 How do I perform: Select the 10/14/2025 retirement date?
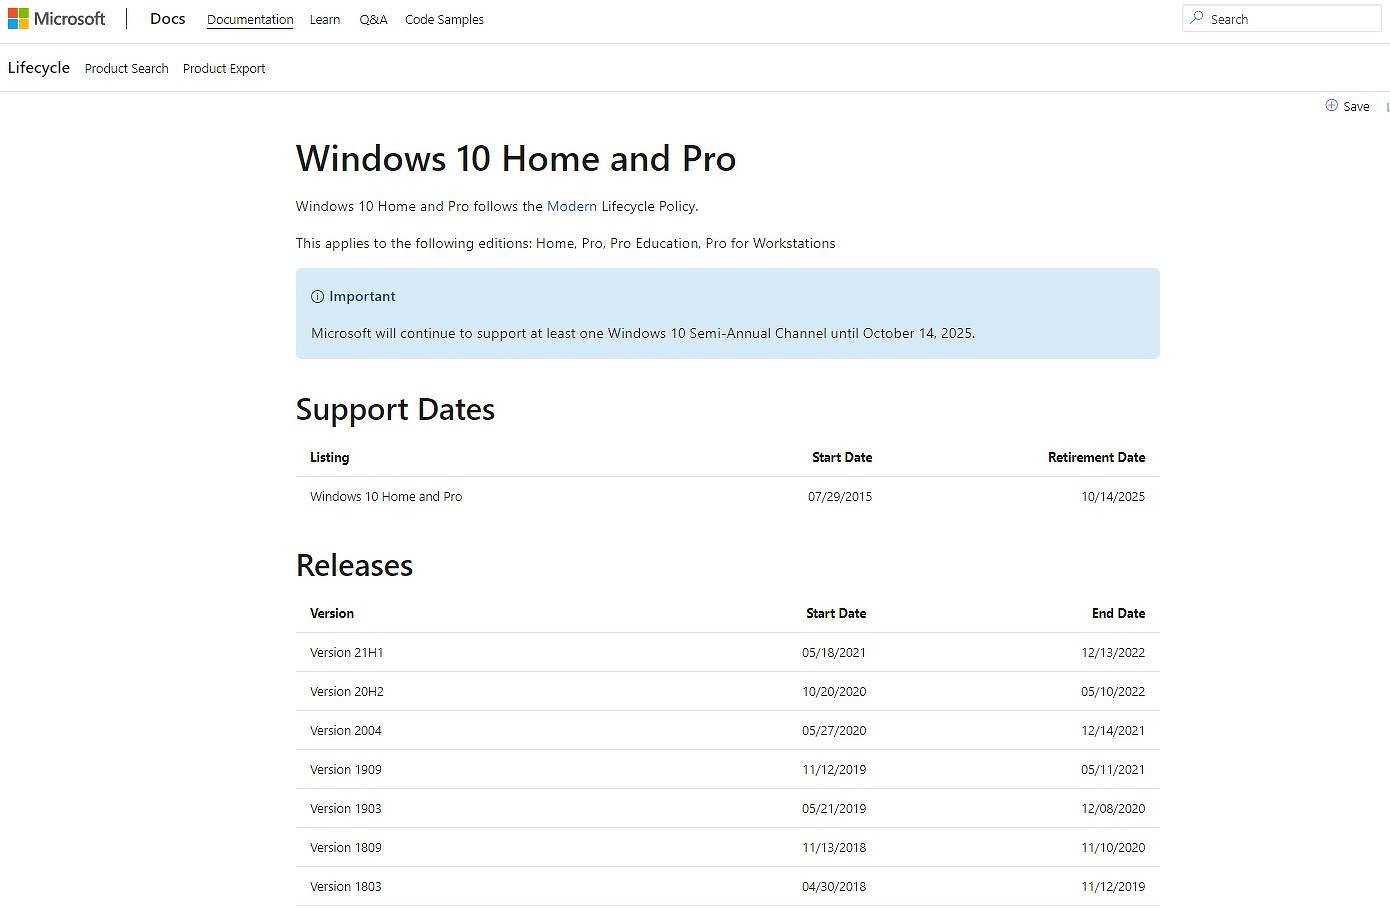[1113, 496]
